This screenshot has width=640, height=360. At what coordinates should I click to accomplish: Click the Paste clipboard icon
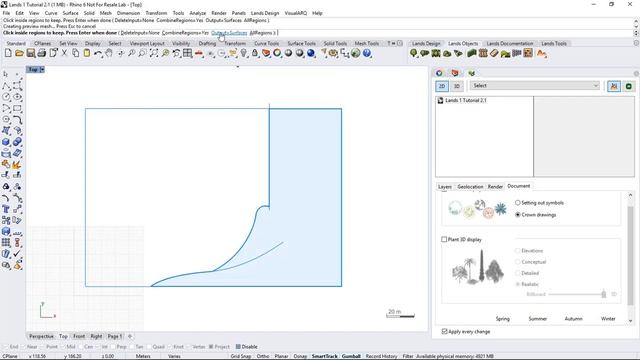(x=87, y=53)
